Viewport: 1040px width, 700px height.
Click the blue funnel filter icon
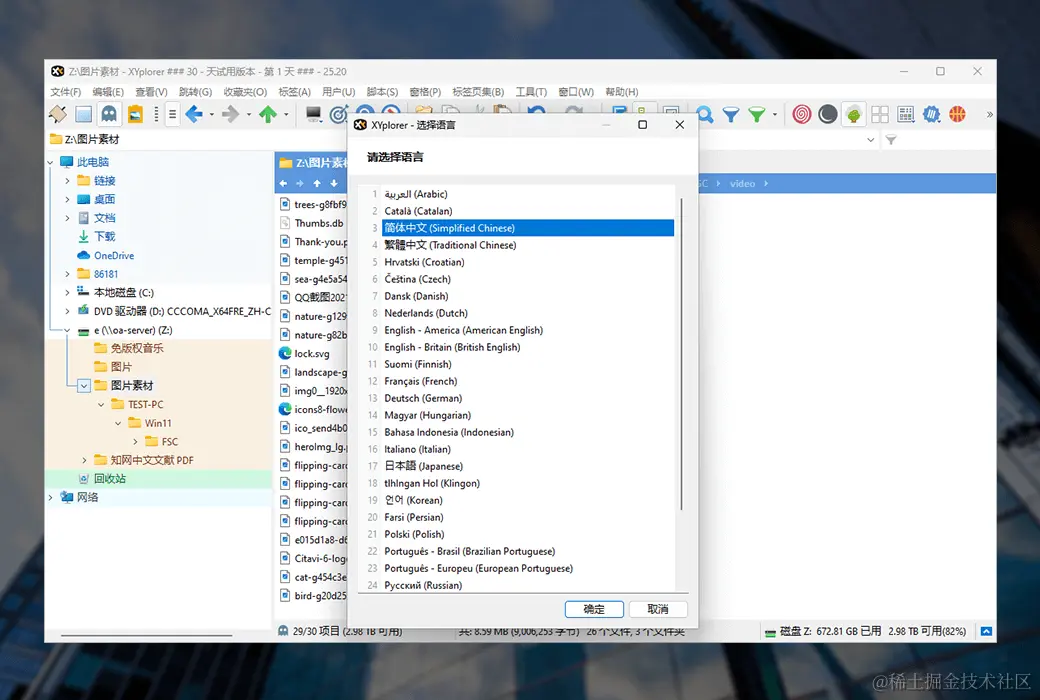[x=731, y=115]
